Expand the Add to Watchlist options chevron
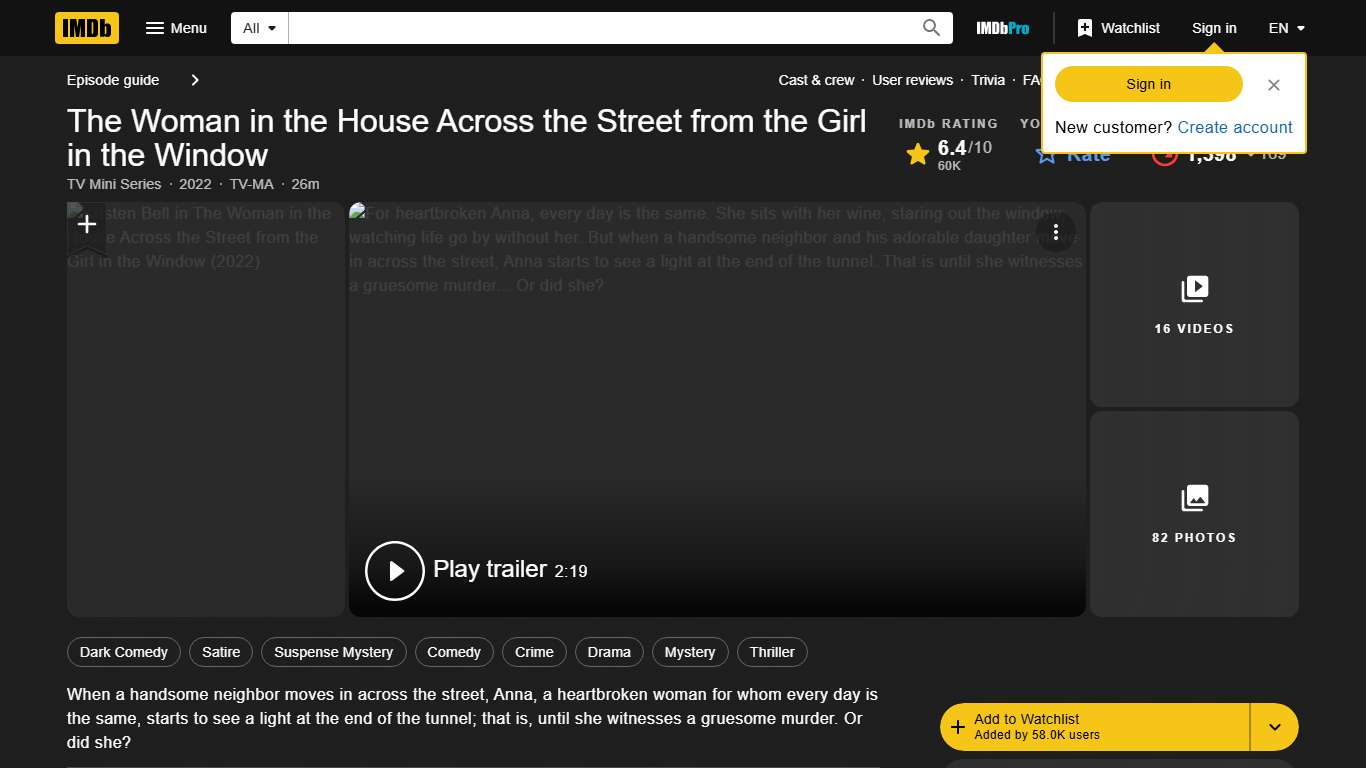Screen dimensions: 1366x768 coord(1274,726)
